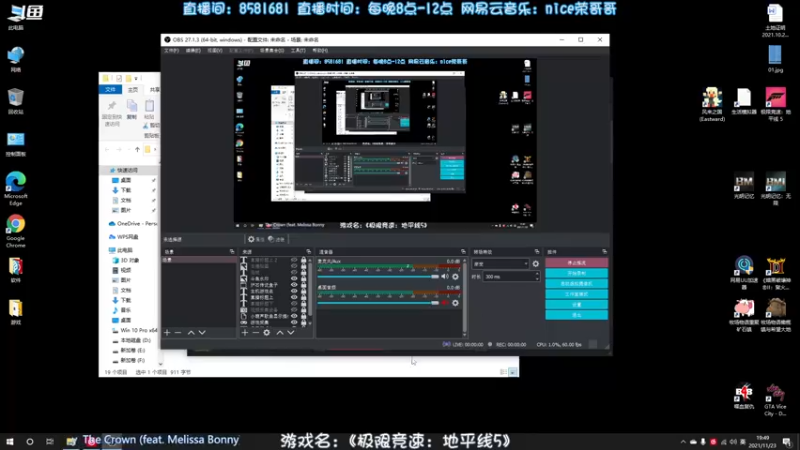Toggle visibility of first source in list
Image resolution: width=800 pixels, height=450 pixels.
point(294,260)
